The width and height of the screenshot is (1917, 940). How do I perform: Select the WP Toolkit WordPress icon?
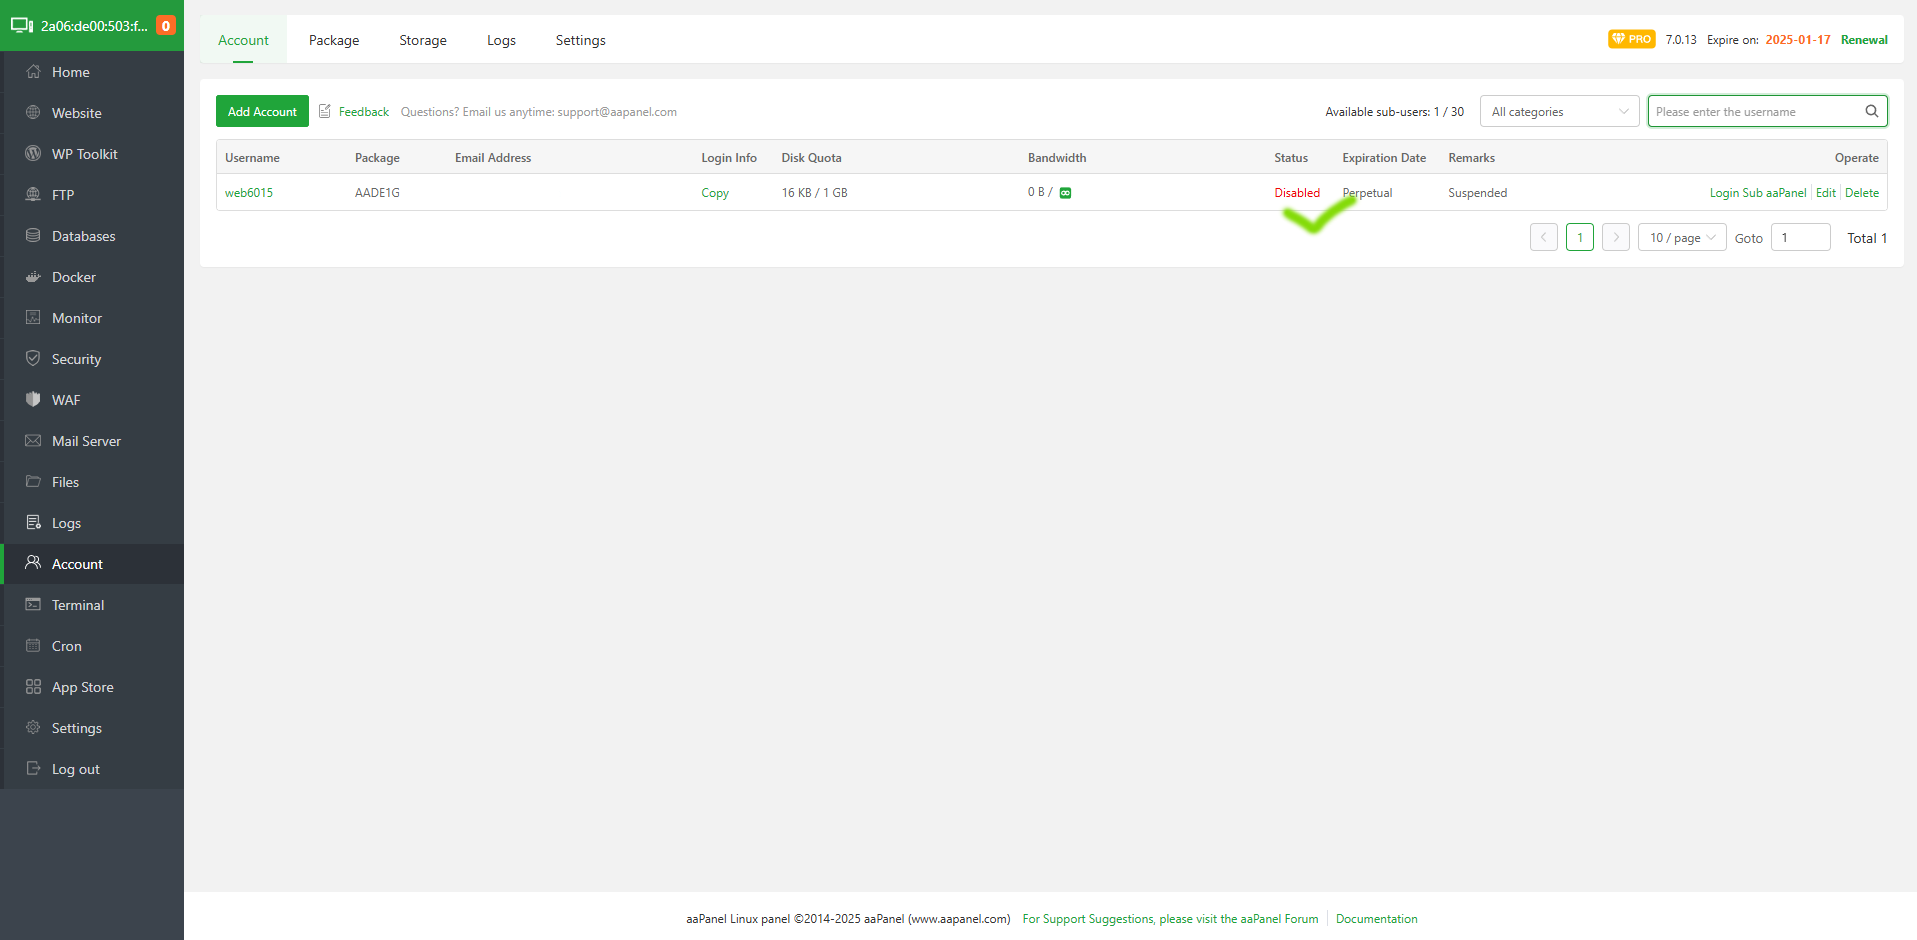pyautogui.click(x=33, y=154)
